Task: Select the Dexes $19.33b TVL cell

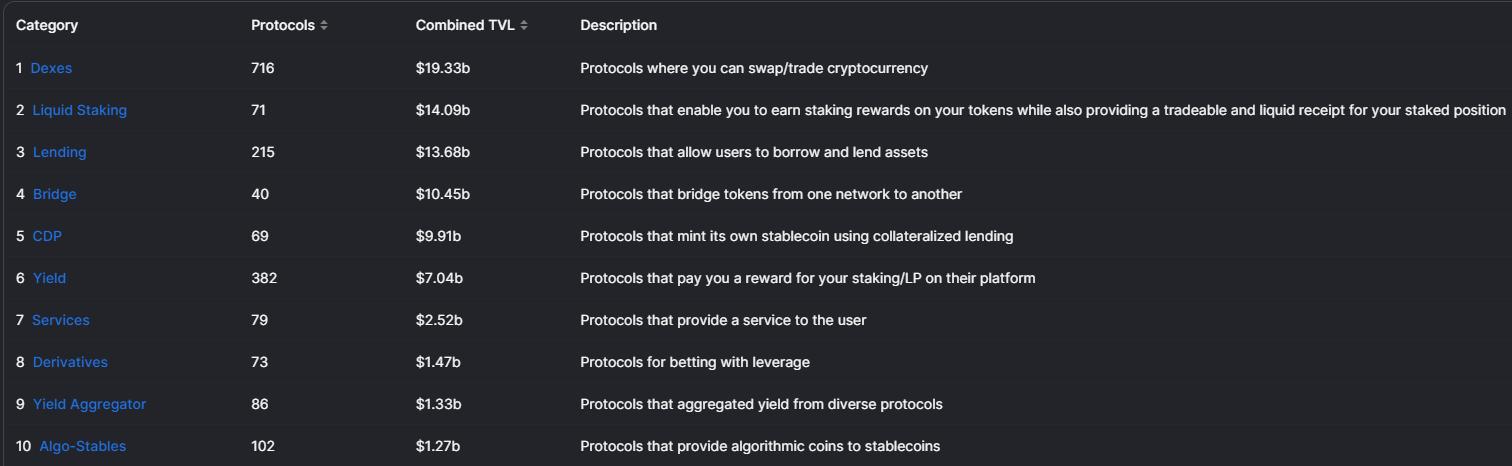Action: click(x=443, y=68)
